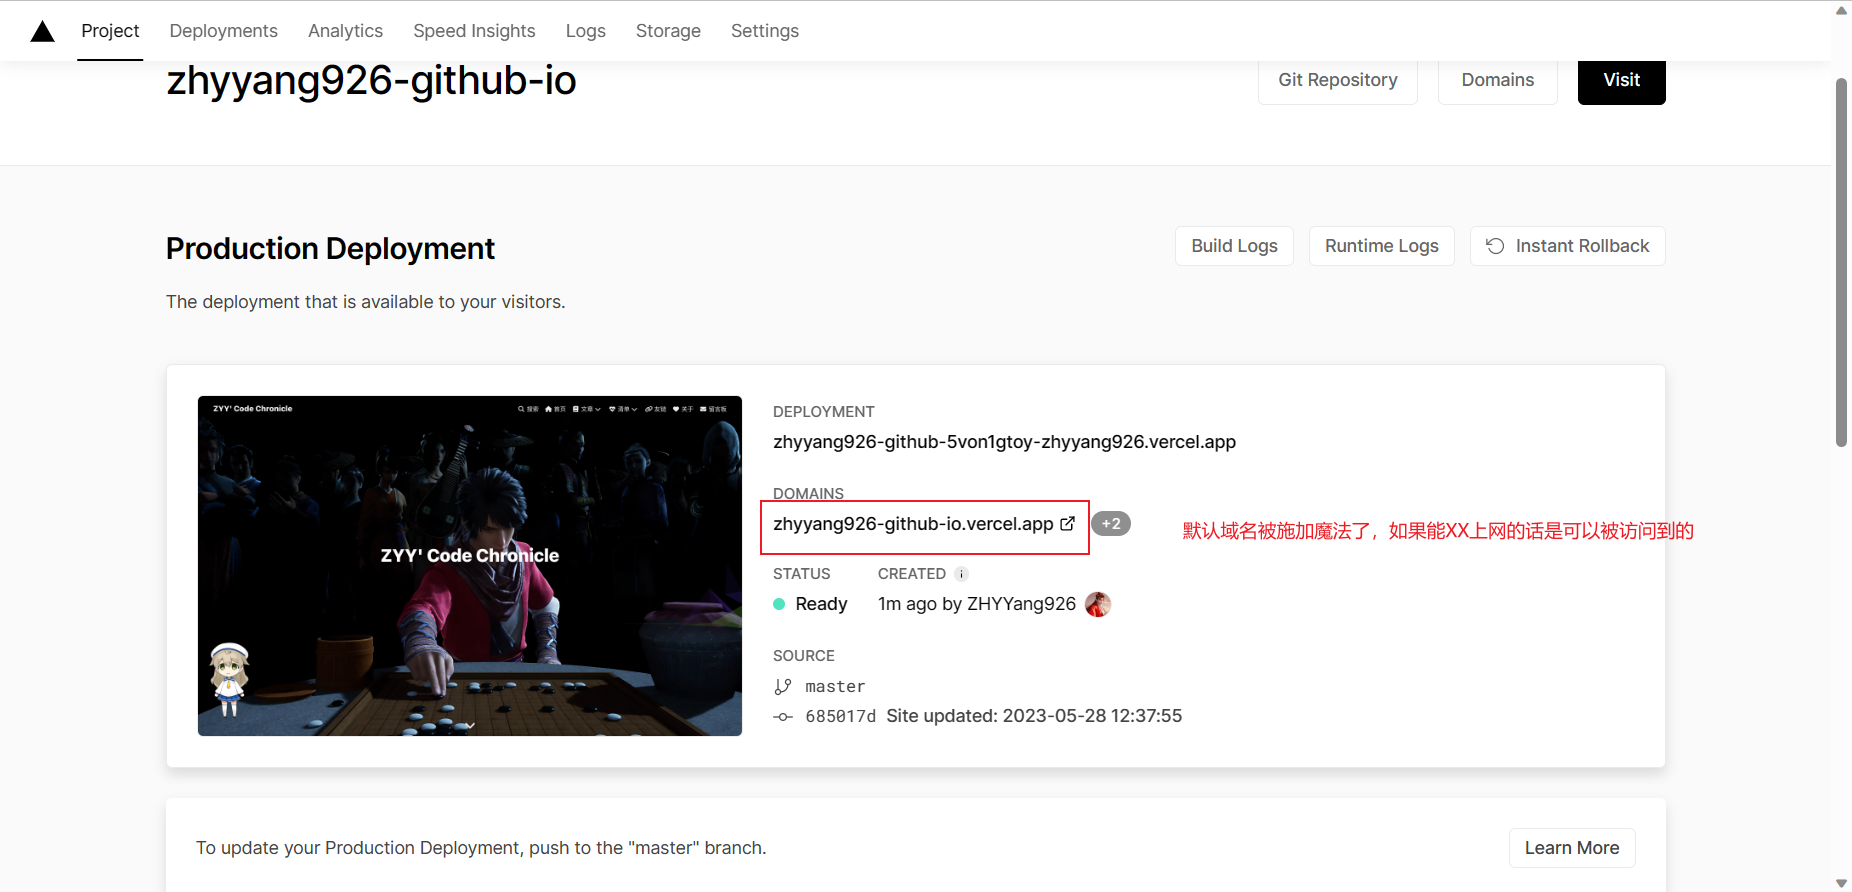1852x892 pixels.
Task: Open the Project tab
Action: 110,31
